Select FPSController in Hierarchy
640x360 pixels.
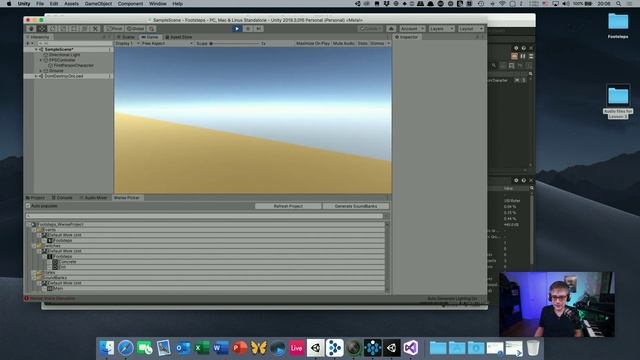(62, 60)
